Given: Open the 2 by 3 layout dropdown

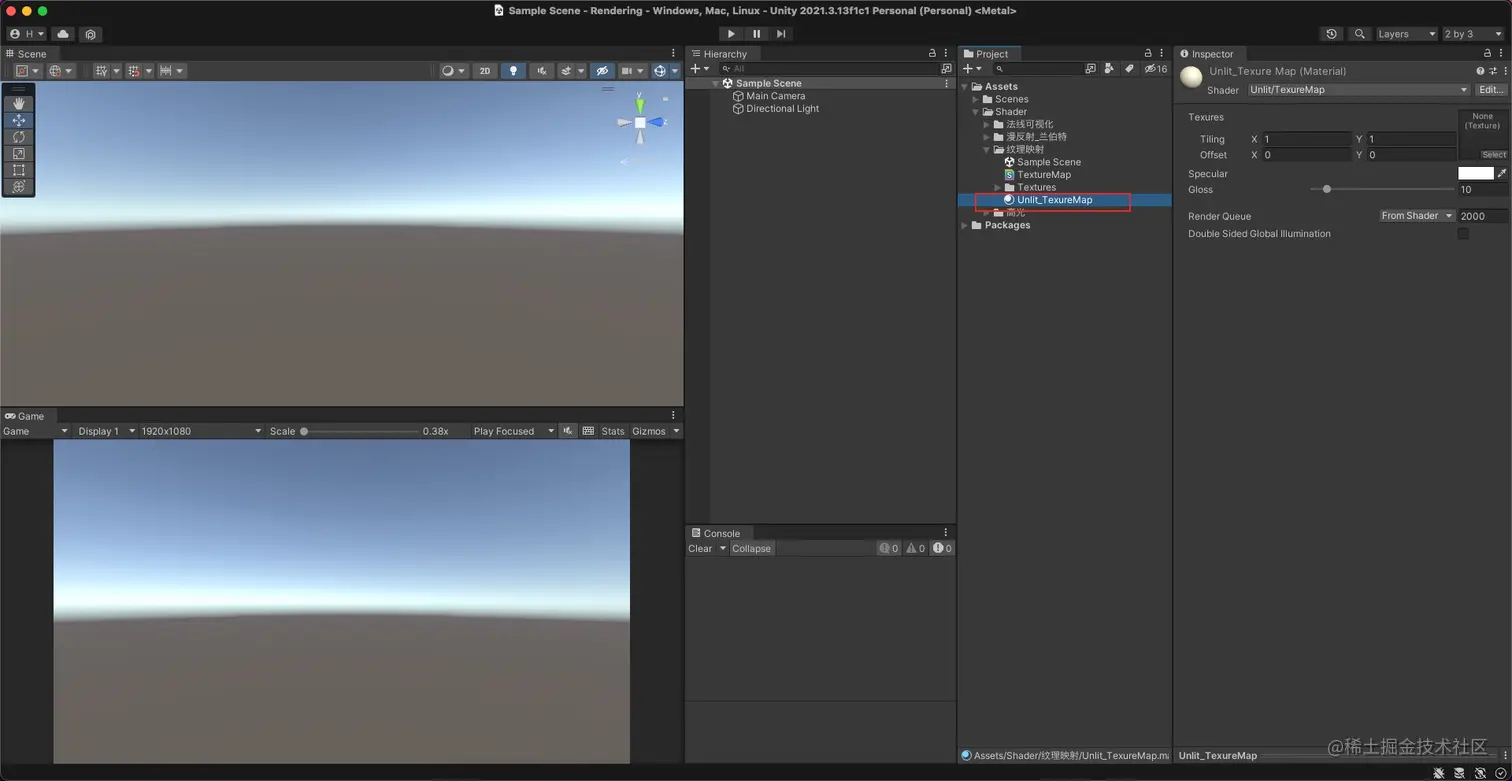Looking at the screenshot, I should click(x=1473, y=34).
